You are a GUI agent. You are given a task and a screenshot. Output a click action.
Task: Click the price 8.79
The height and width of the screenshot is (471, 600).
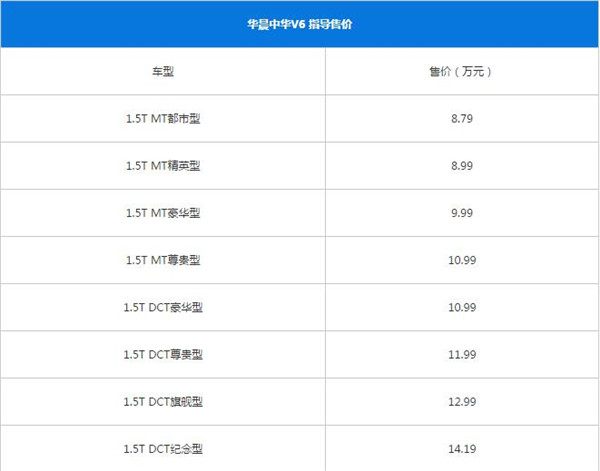(x=462, y=119)
